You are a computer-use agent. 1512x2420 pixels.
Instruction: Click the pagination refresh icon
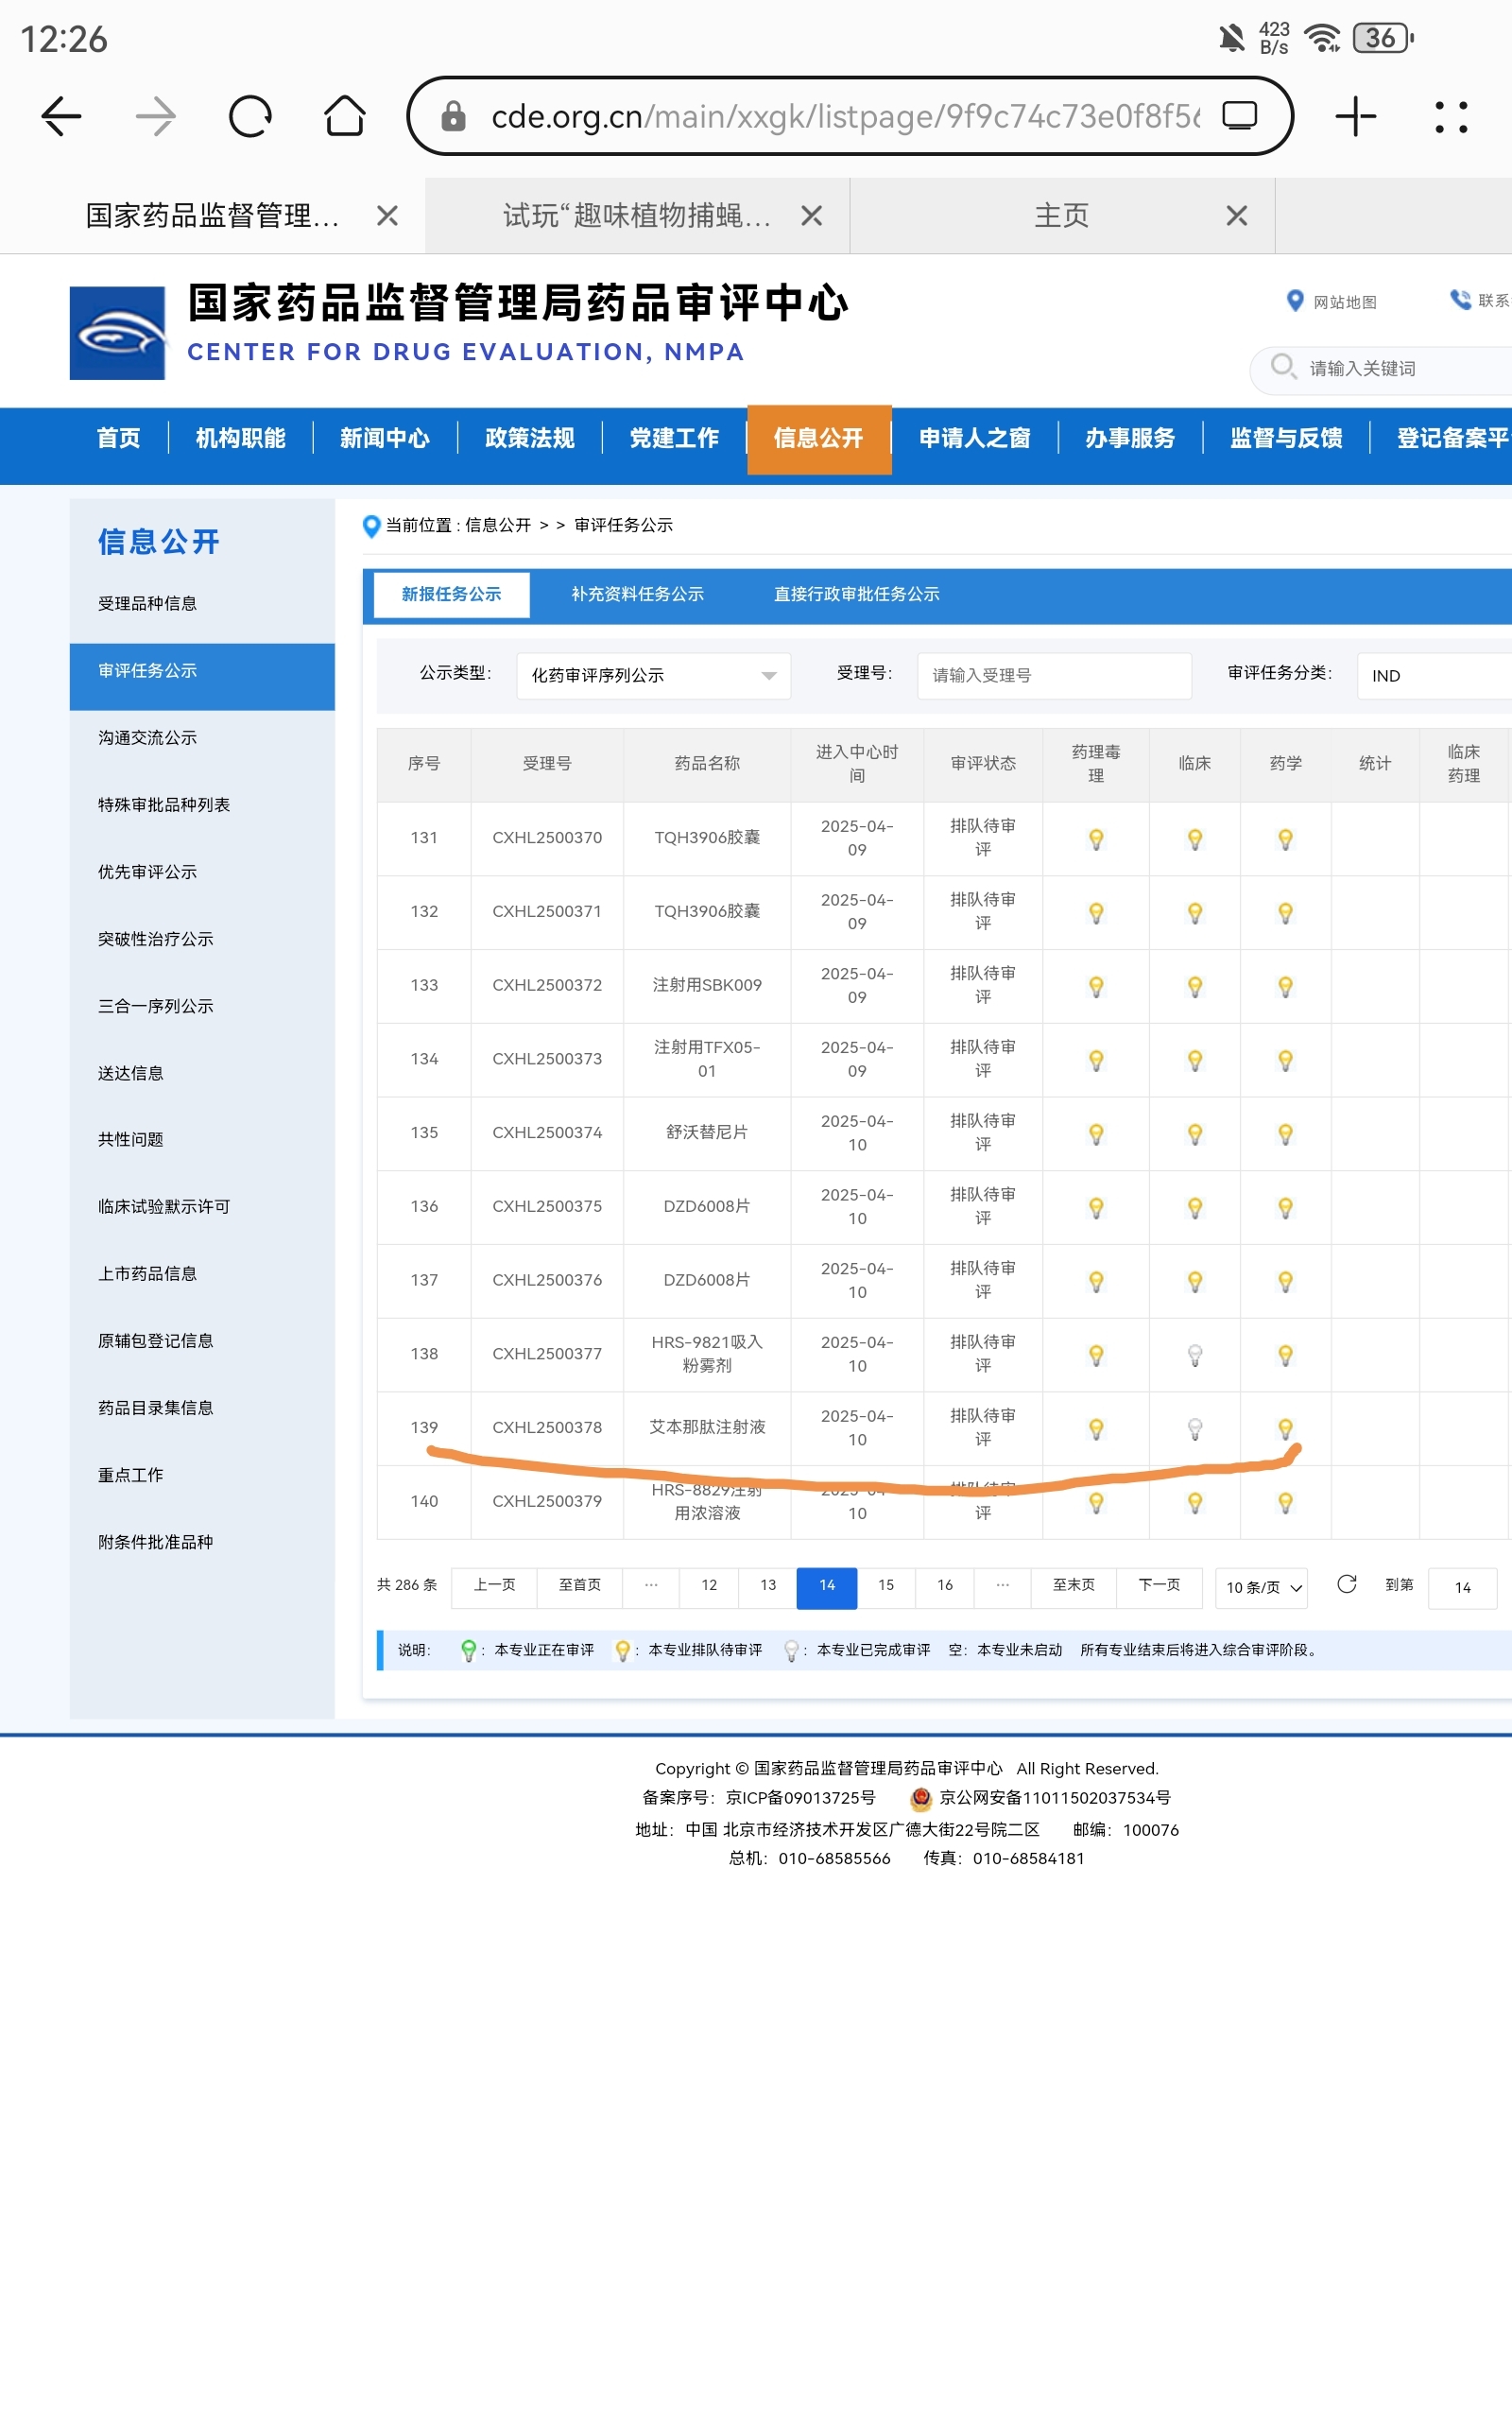(1347, 1584)
